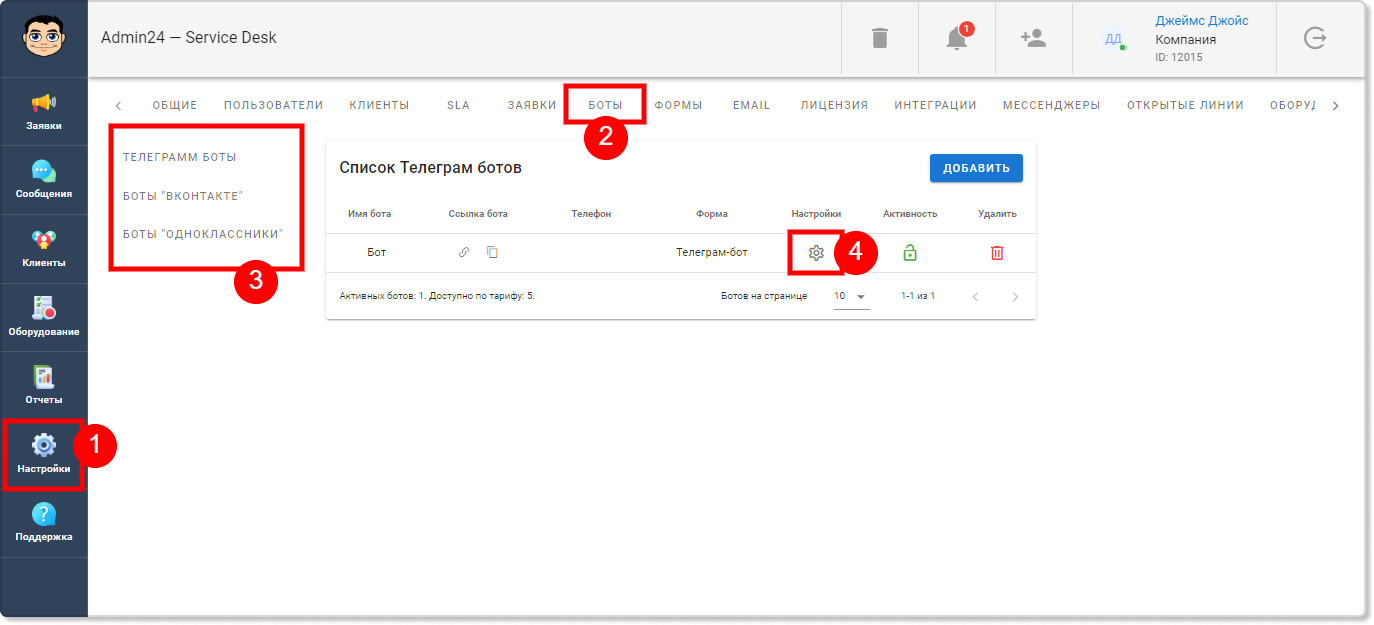Copy the bot link
1374x625 pixels.
coord(492,253)
